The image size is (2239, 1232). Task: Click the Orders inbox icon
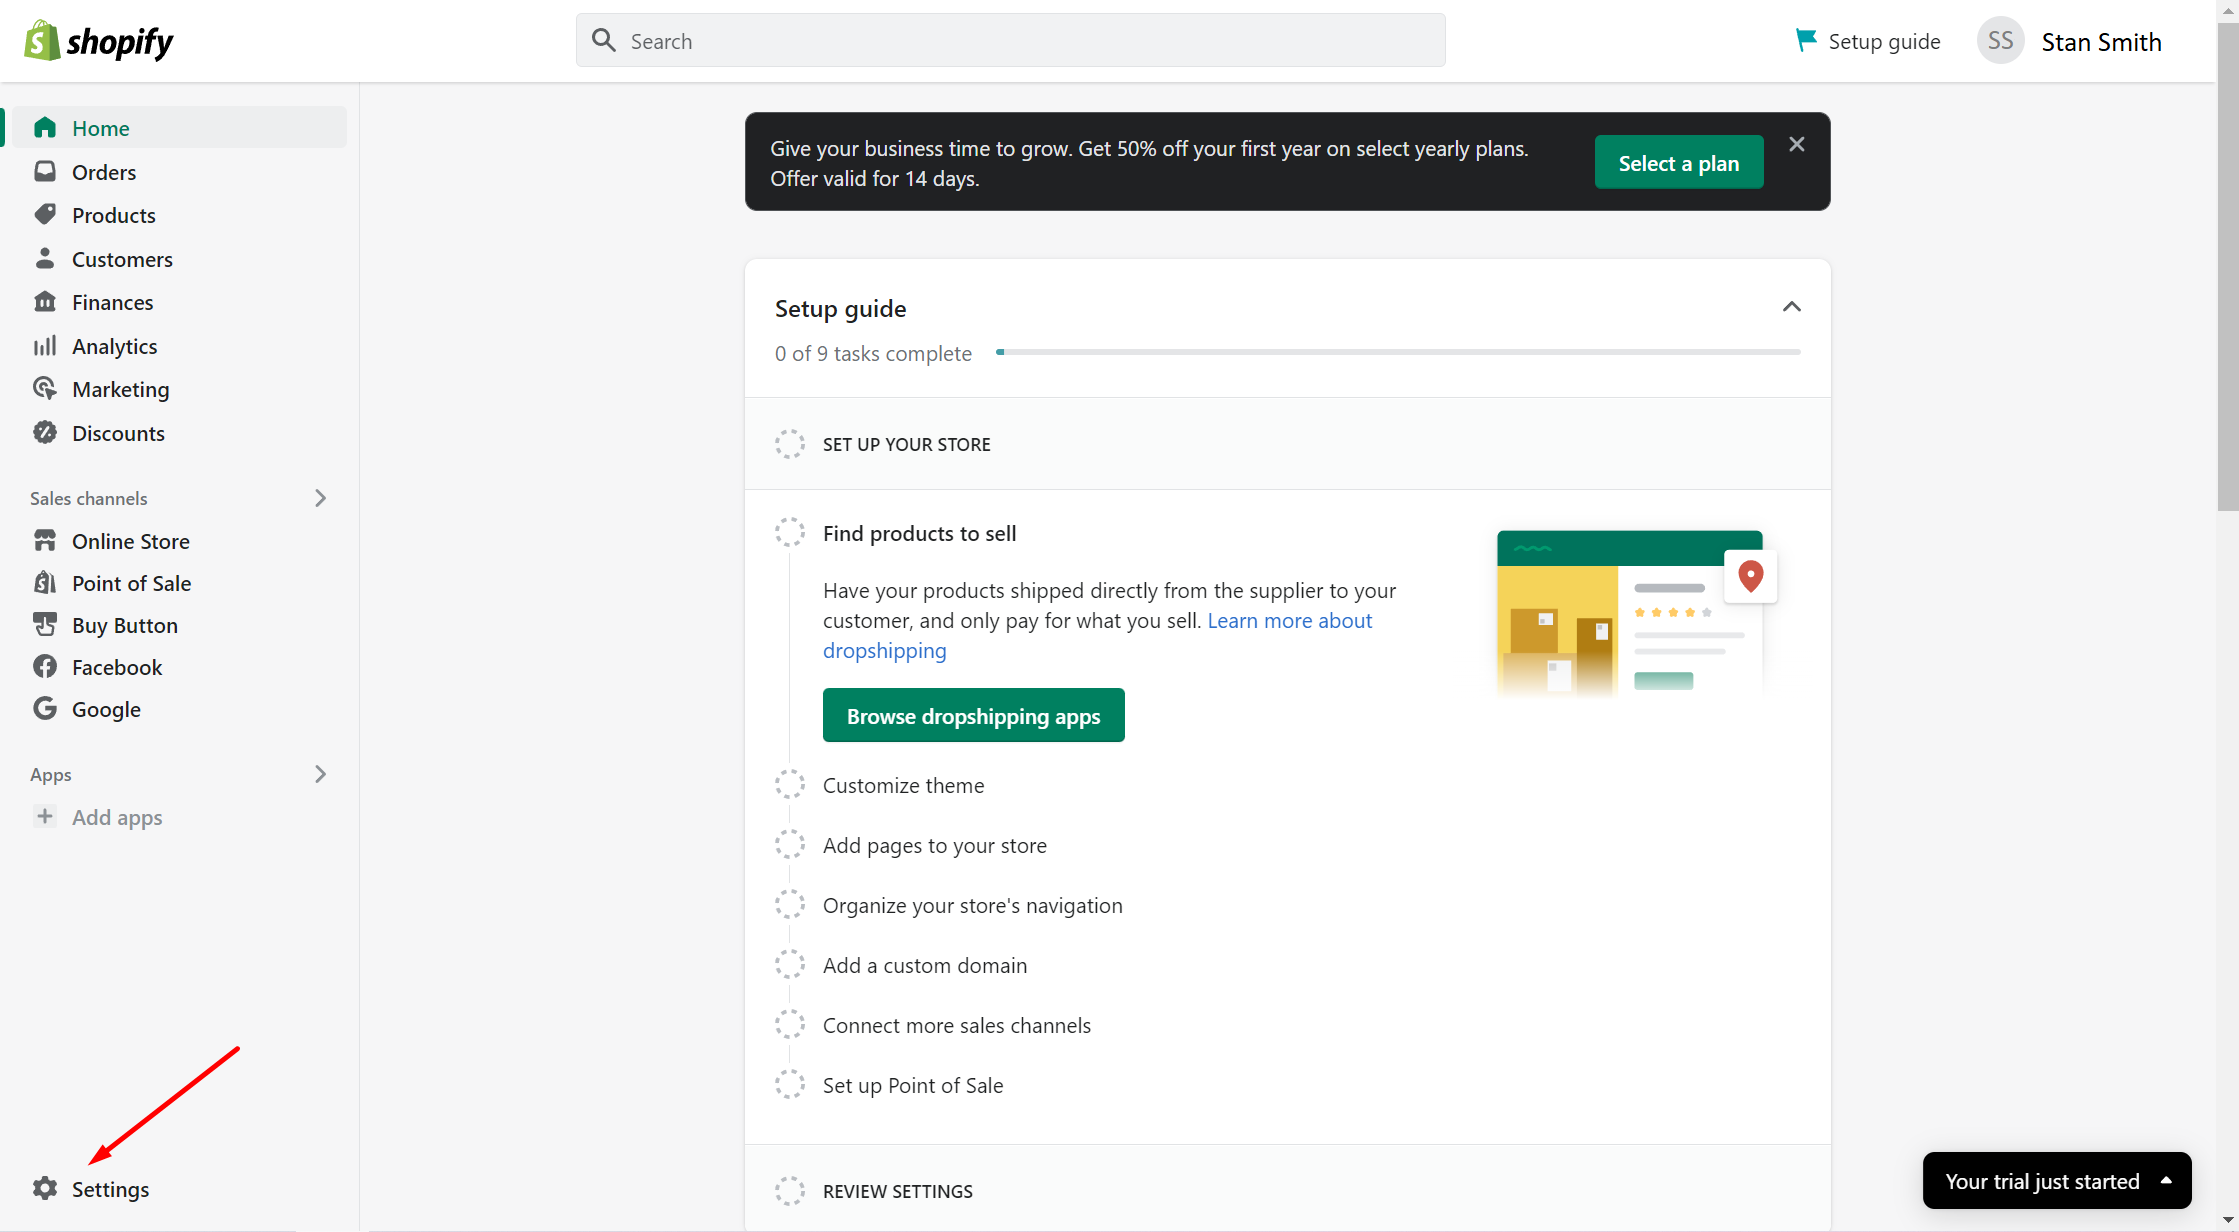click(x=45, y=171)
